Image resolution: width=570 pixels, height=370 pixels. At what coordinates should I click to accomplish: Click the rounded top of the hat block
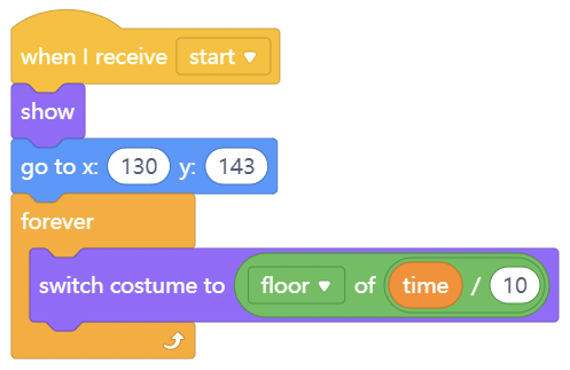pos(66,20)
